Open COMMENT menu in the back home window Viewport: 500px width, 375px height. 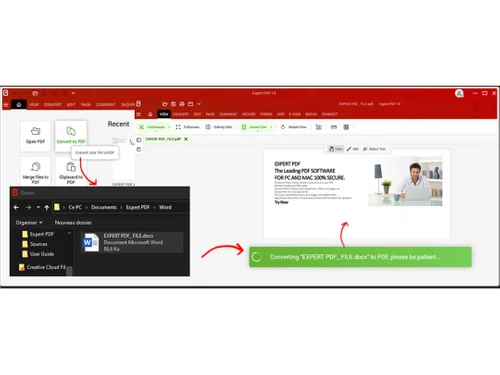(106, 105)
